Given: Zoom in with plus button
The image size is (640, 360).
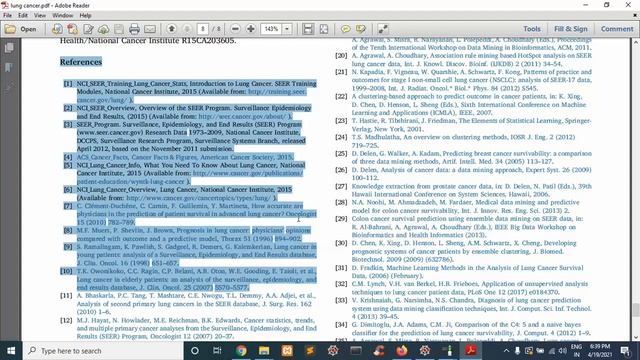Looking at the screenshot, I should (x=251, y=29).
